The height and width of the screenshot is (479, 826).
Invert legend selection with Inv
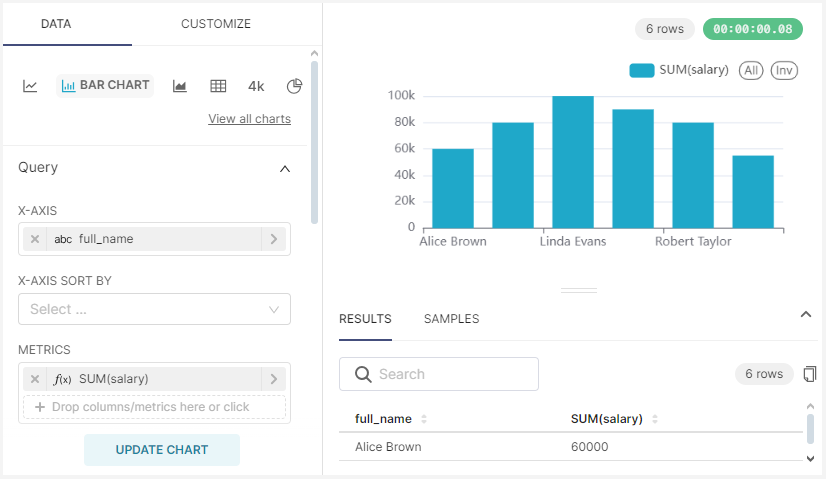point(784,70)
